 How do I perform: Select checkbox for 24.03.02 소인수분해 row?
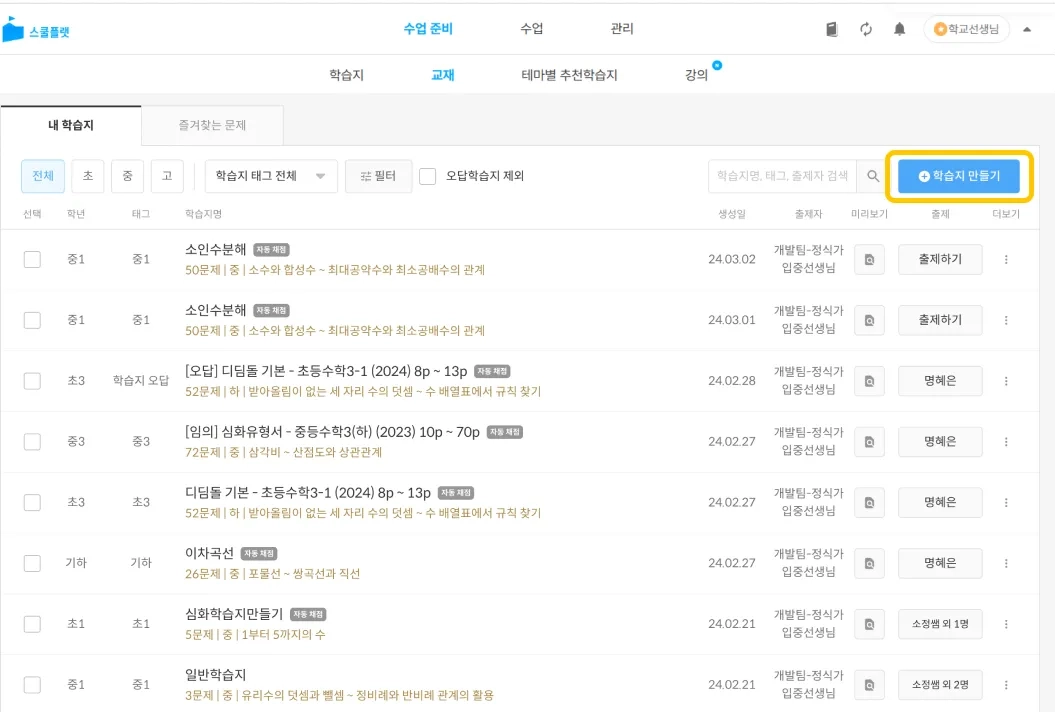coord(32,259)
